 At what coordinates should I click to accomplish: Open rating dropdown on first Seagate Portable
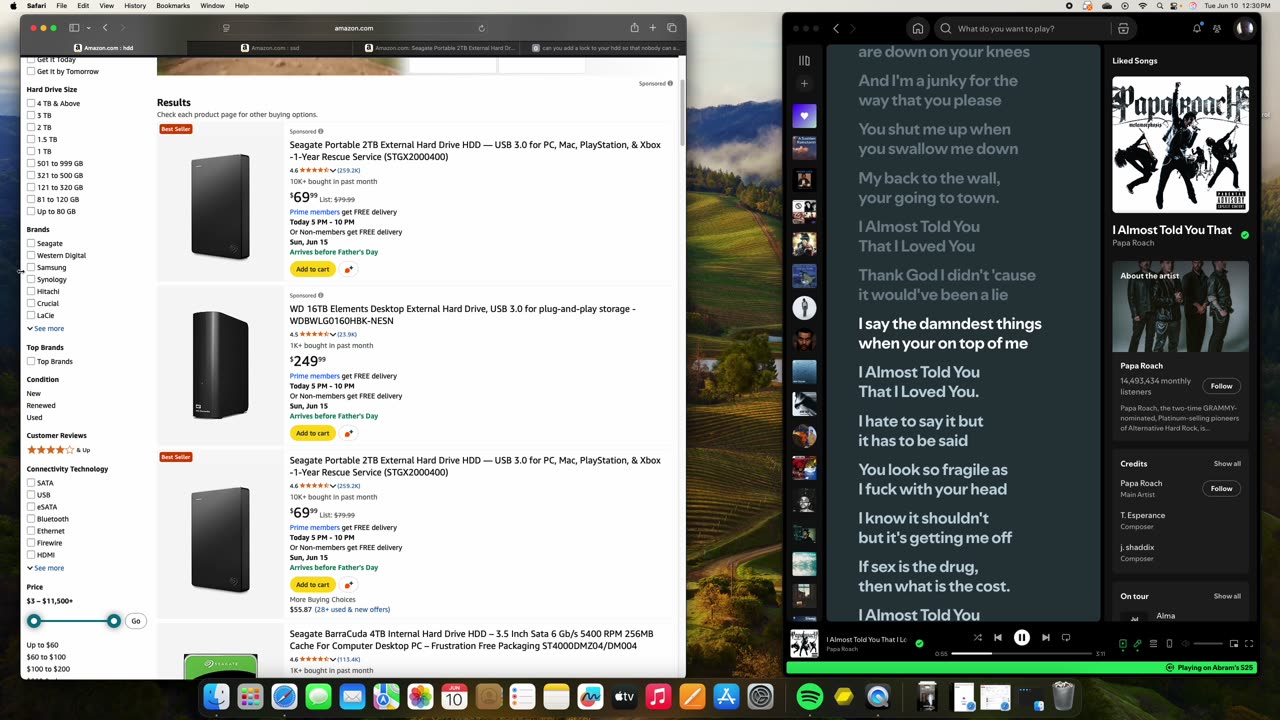point(333,170)
